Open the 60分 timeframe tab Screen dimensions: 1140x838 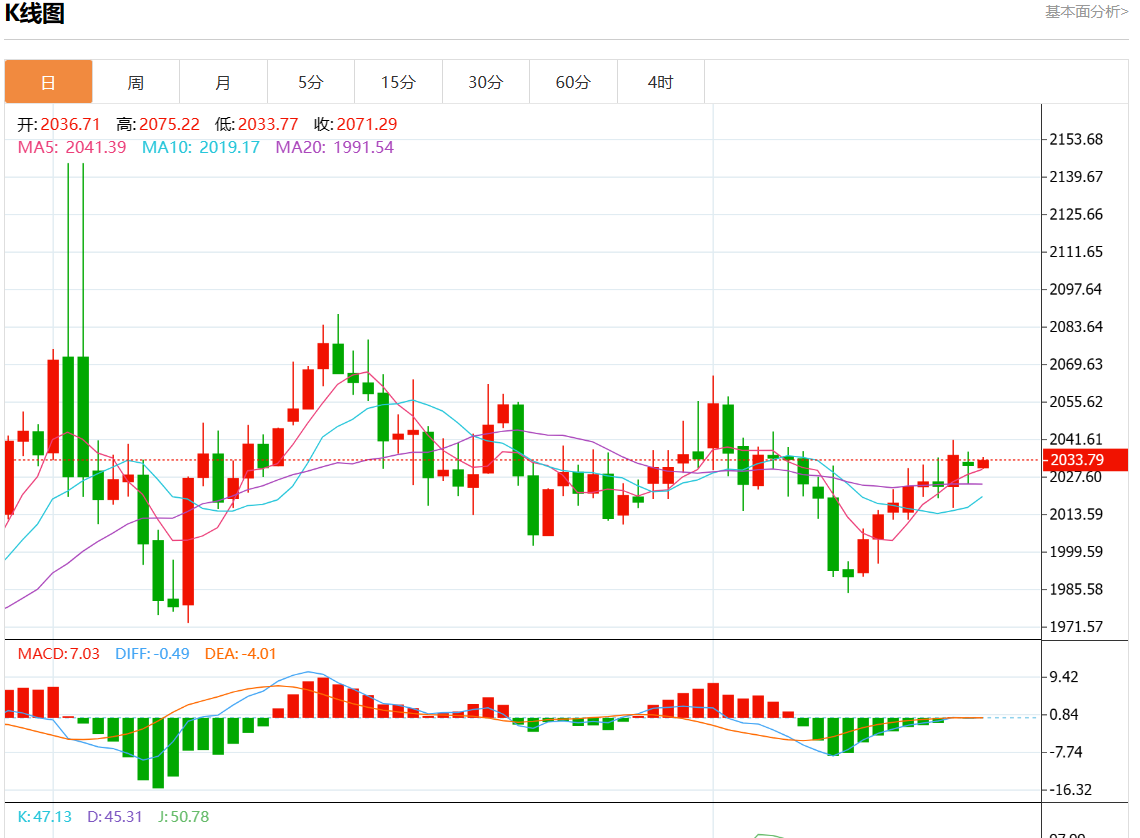(573, 82)
